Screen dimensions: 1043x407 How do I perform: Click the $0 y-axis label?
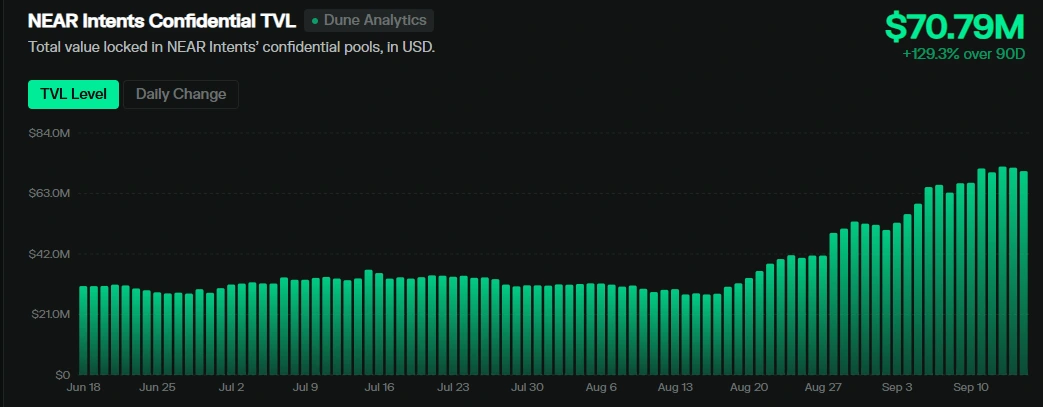click(x=63, y=374)
